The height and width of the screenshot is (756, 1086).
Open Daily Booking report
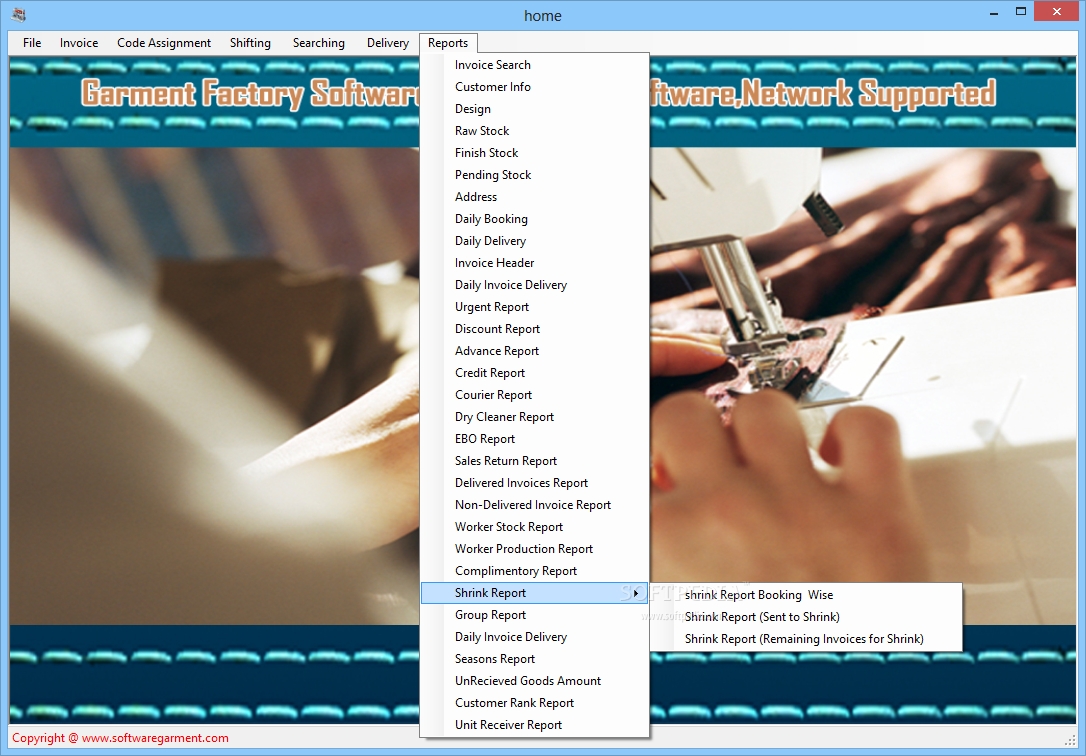point(535,219)
